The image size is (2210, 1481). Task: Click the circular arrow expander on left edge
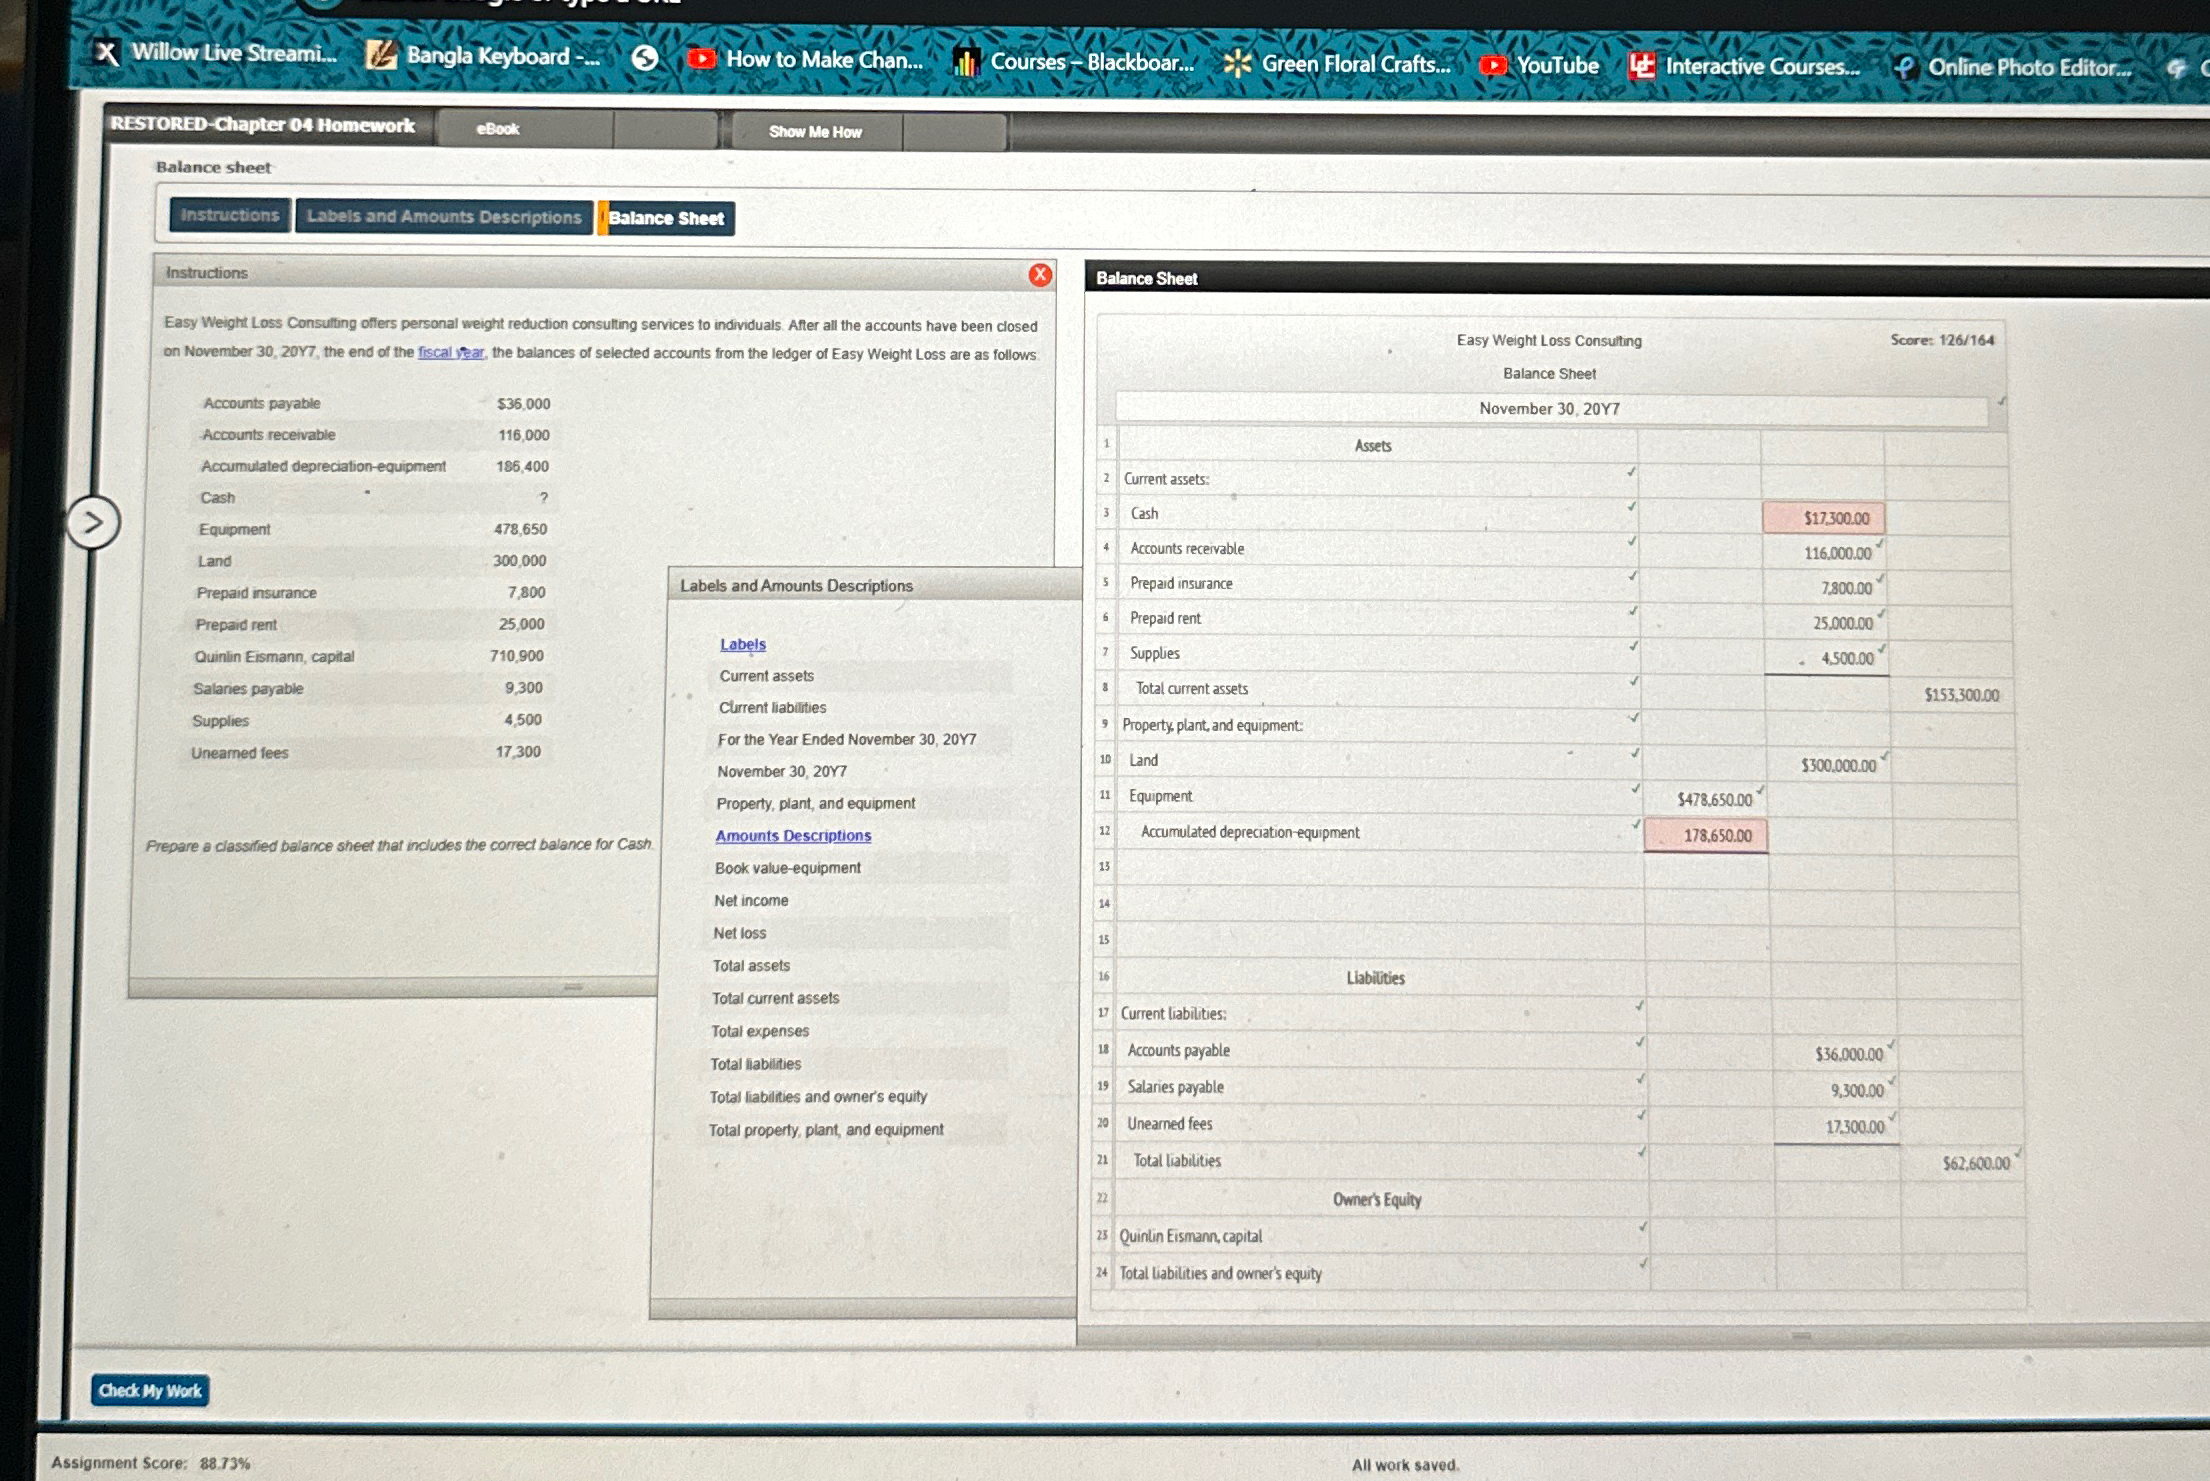[92, 522]
